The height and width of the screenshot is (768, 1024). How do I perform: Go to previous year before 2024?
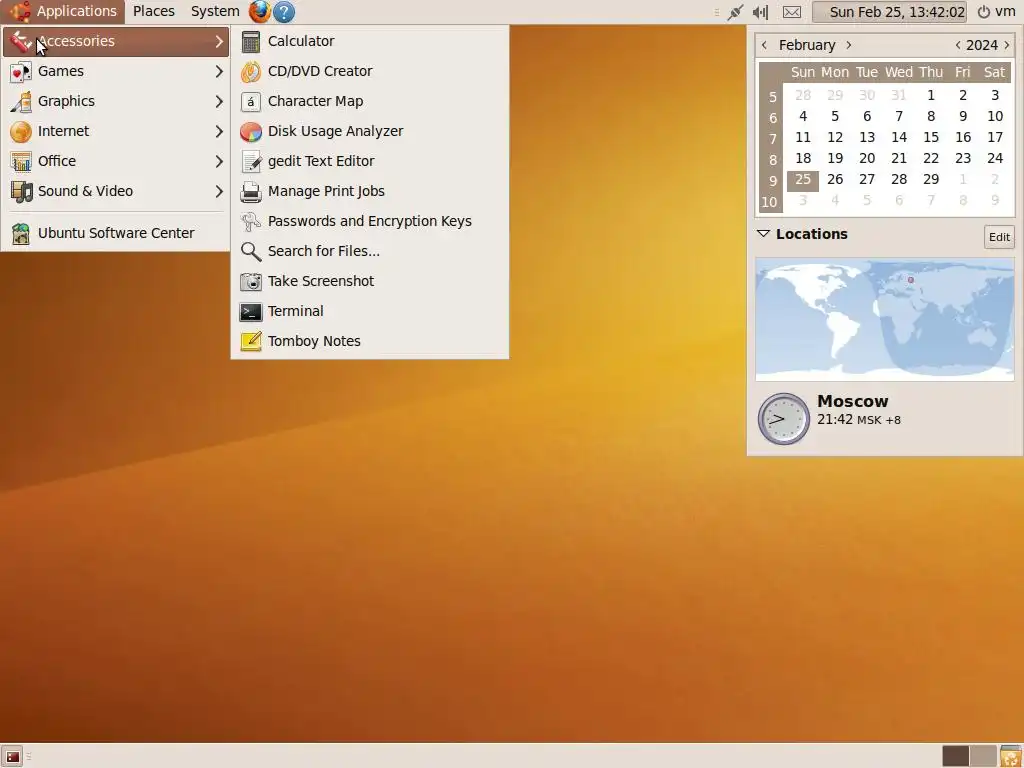click(957, 45)
